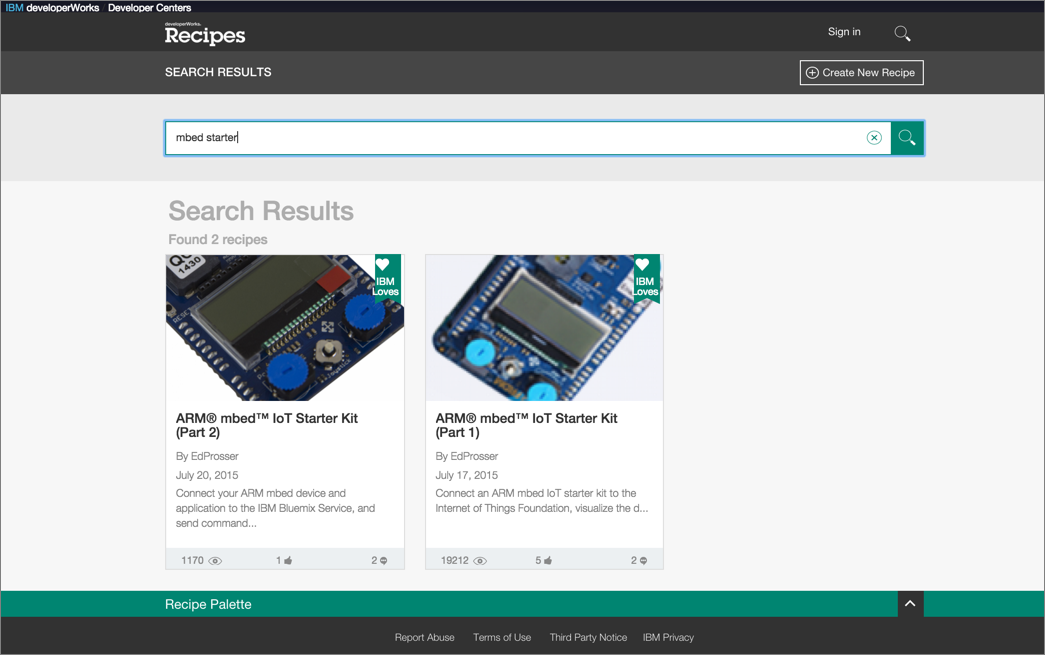Click the thumbs-up icon on Part 2 card

coord(288,561)
